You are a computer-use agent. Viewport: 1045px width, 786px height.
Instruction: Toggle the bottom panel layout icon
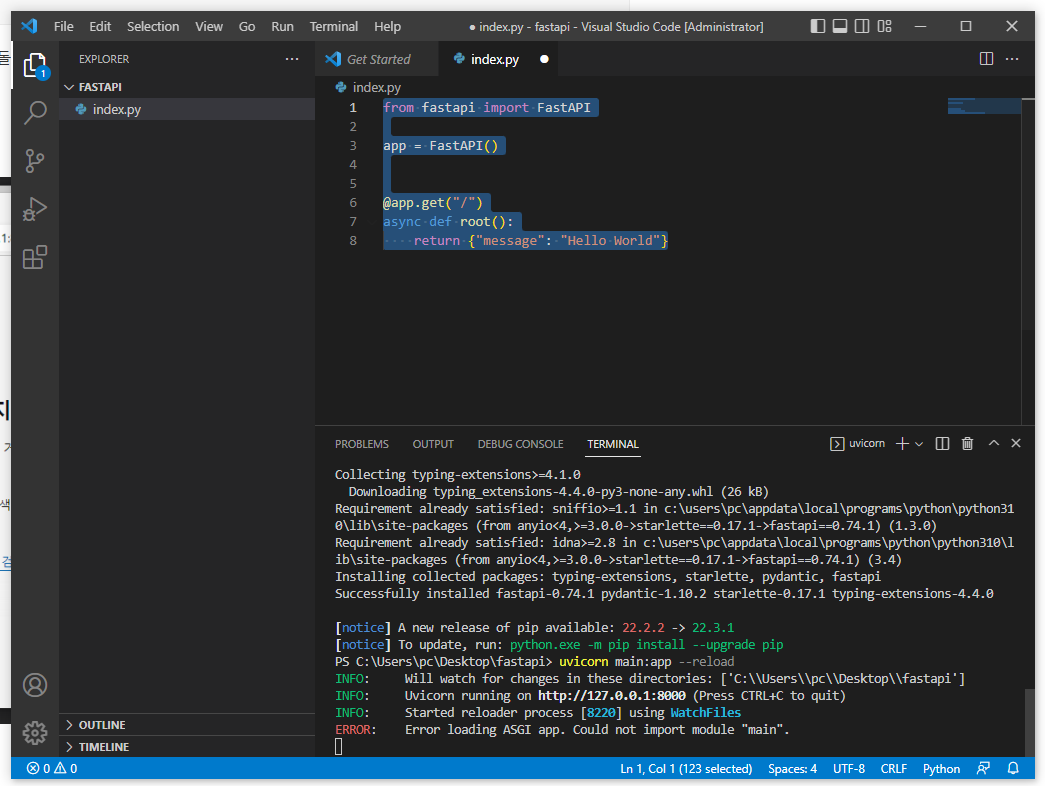coord(840,26)
